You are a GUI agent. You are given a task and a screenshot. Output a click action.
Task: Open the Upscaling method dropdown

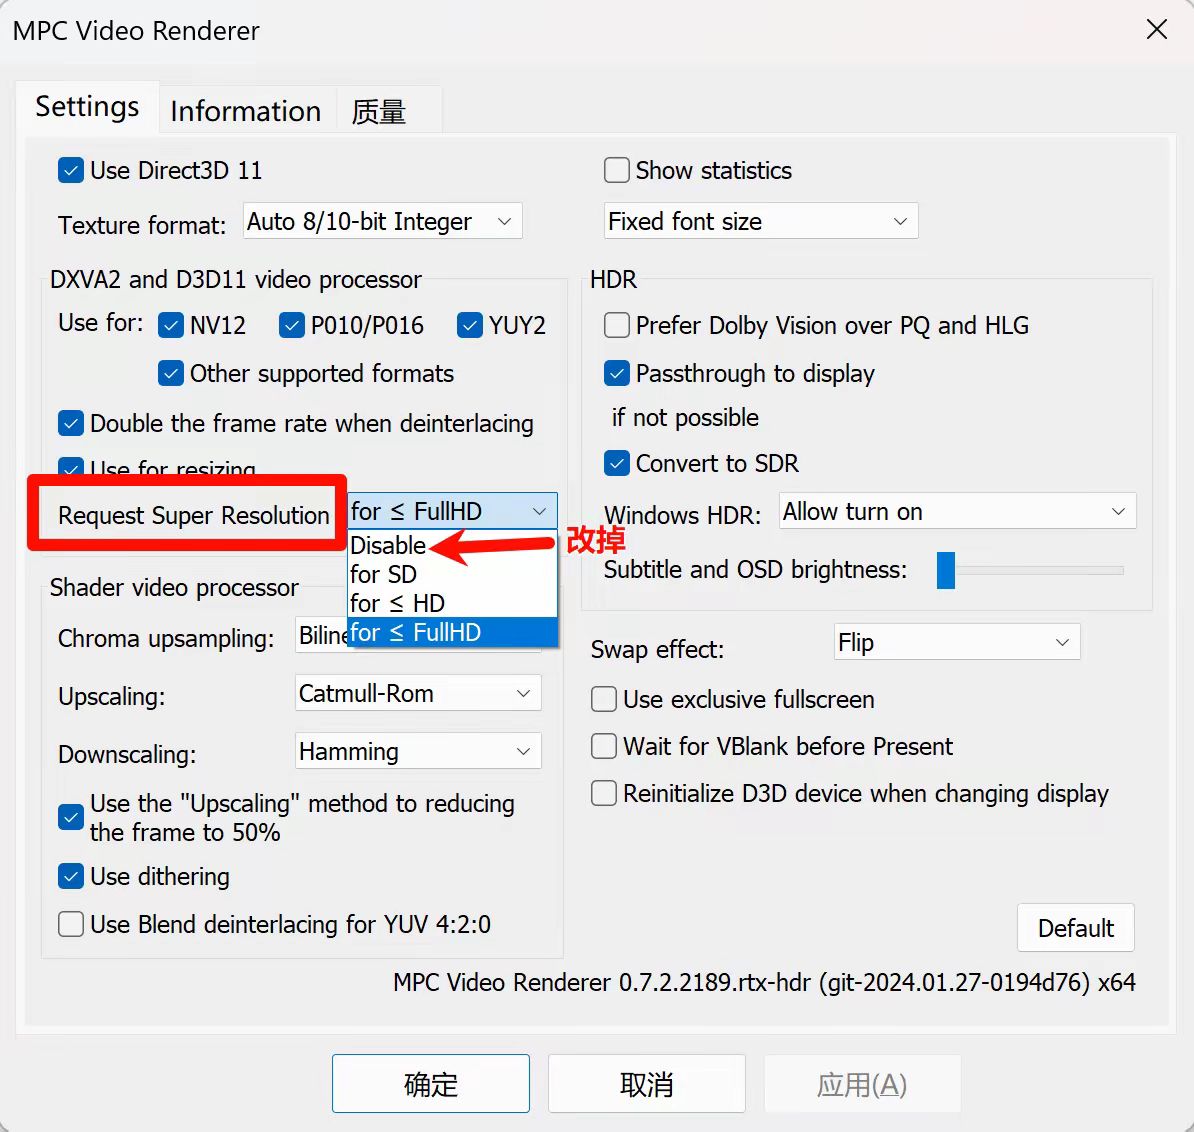click(417, 693)
